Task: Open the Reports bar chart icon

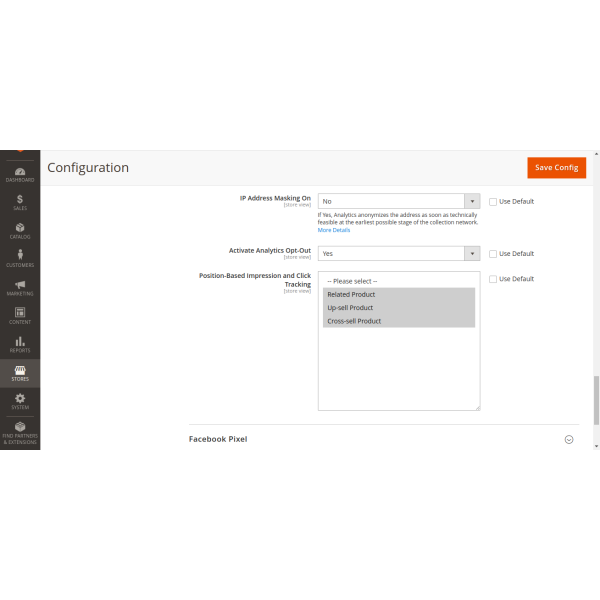Action: point(20,344)
